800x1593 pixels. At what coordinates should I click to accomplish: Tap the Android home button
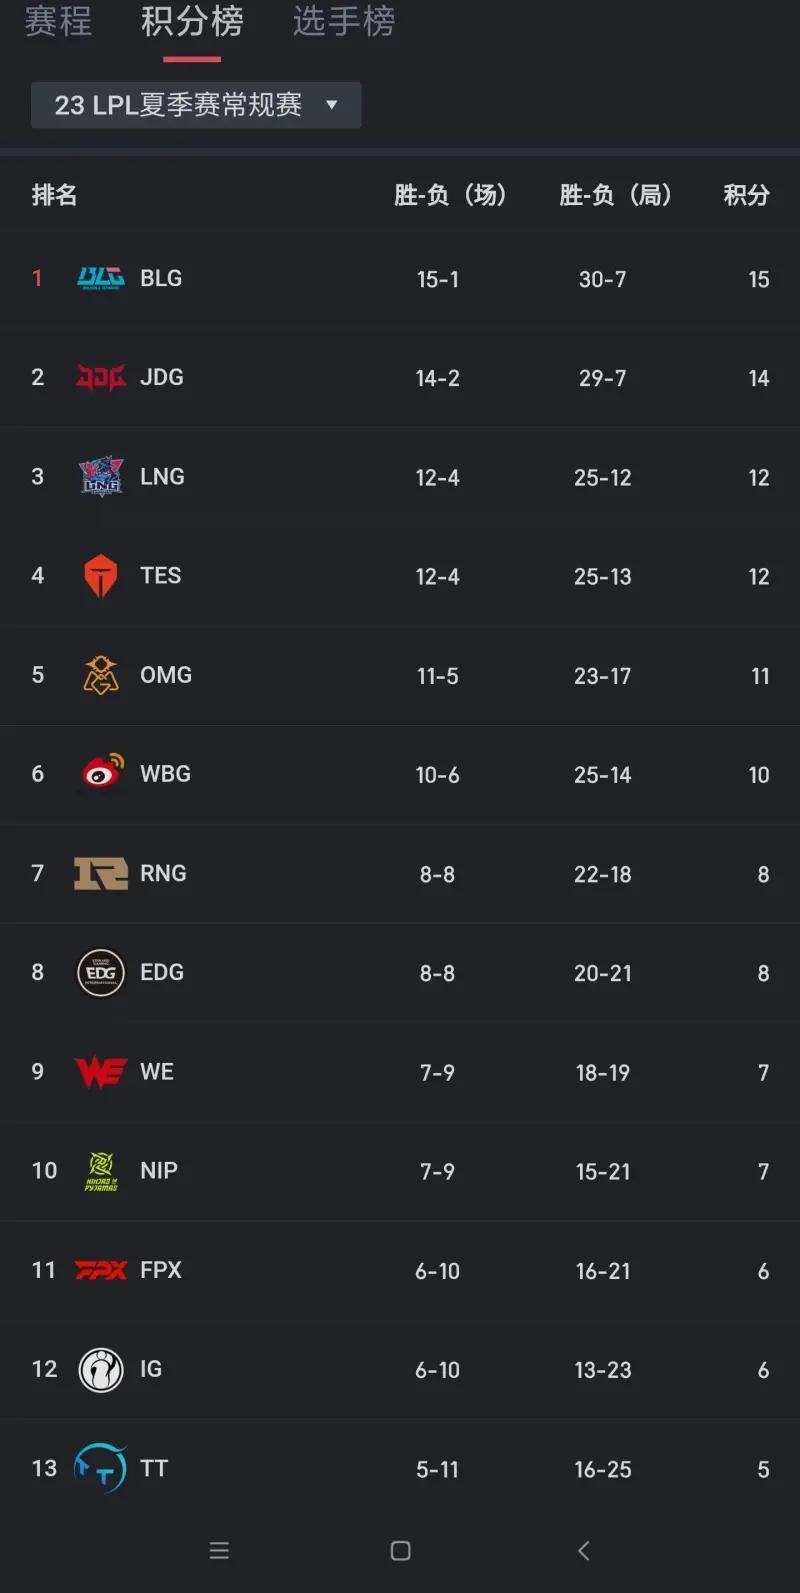(401, 1550)
